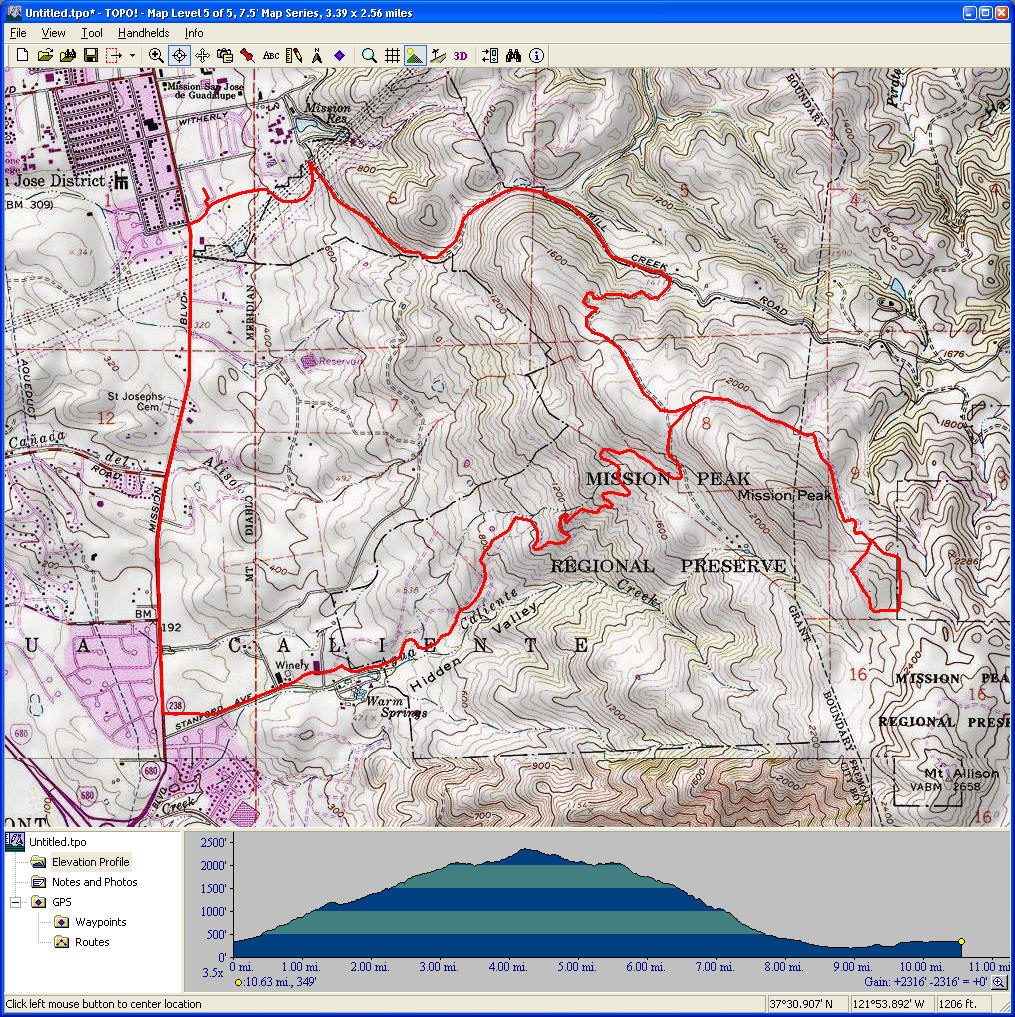Select the Zoom In magnifier tool

click(x=156, y=55)
